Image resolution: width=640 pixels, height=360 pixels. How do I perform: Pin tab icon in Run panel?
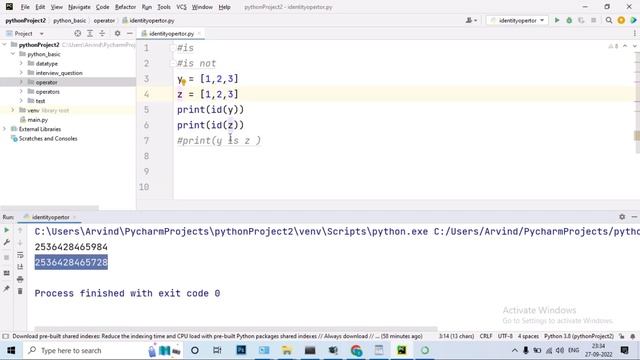[7, 289]
